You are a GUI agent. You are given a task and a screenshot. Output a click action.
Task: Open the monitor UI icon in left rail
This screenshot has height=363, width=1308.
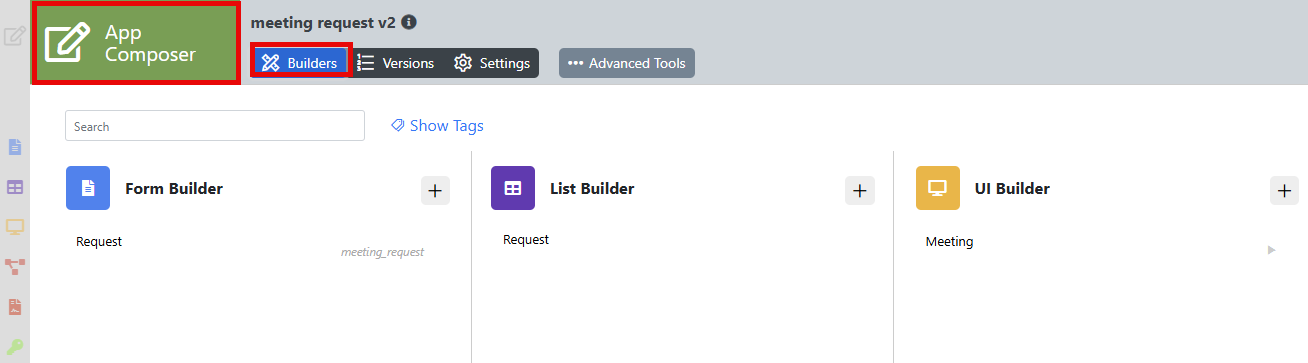pyautogui.click(x=15, y=227)
